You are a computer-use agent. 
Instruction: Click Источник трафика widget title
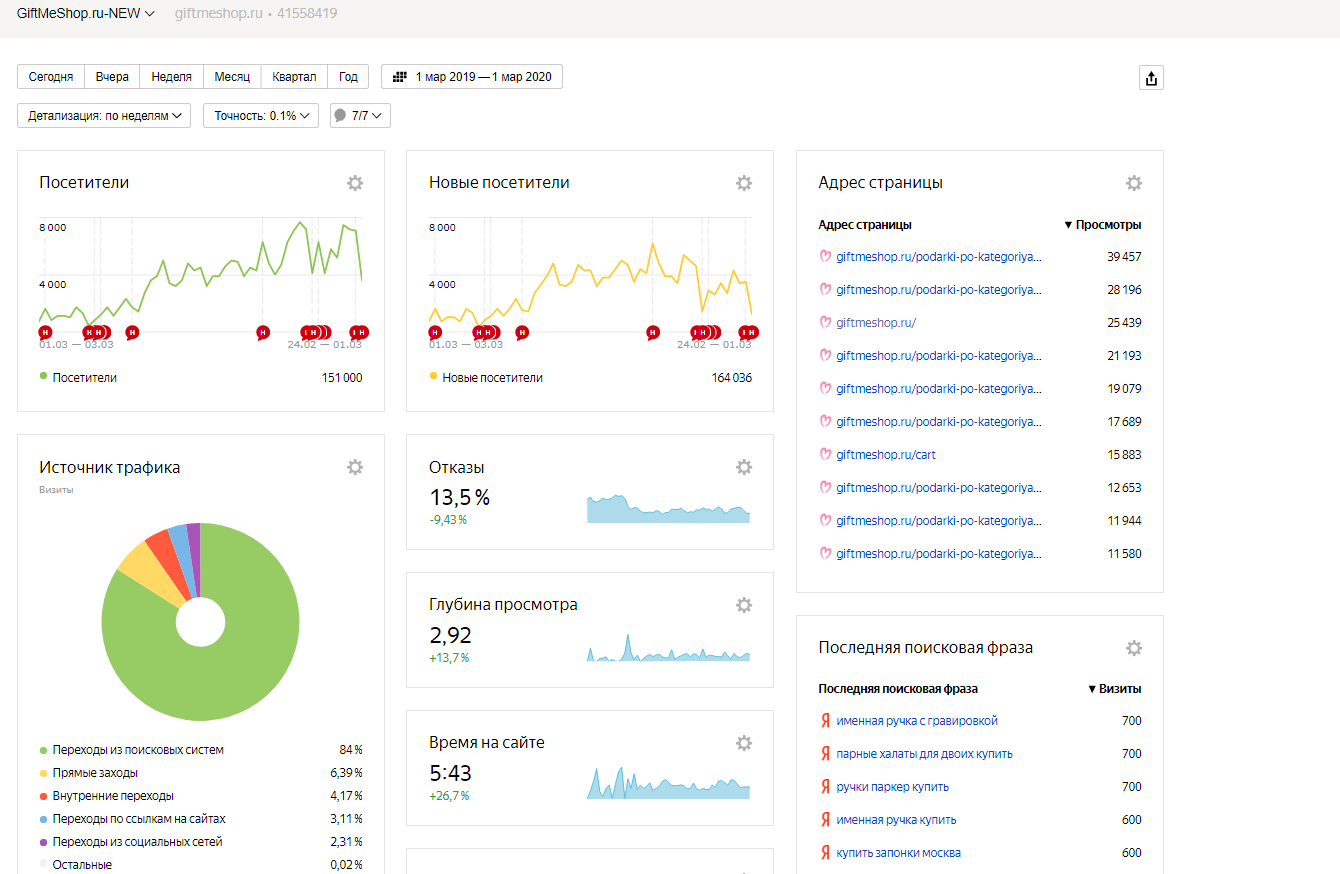click(110, 467)
